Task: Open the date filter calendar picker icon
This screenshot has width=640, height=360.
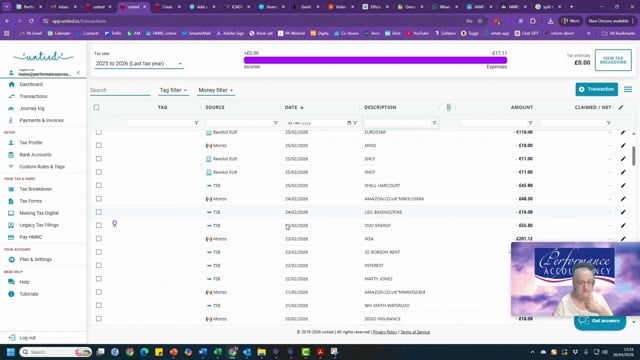Action: [x=349, y=123]
